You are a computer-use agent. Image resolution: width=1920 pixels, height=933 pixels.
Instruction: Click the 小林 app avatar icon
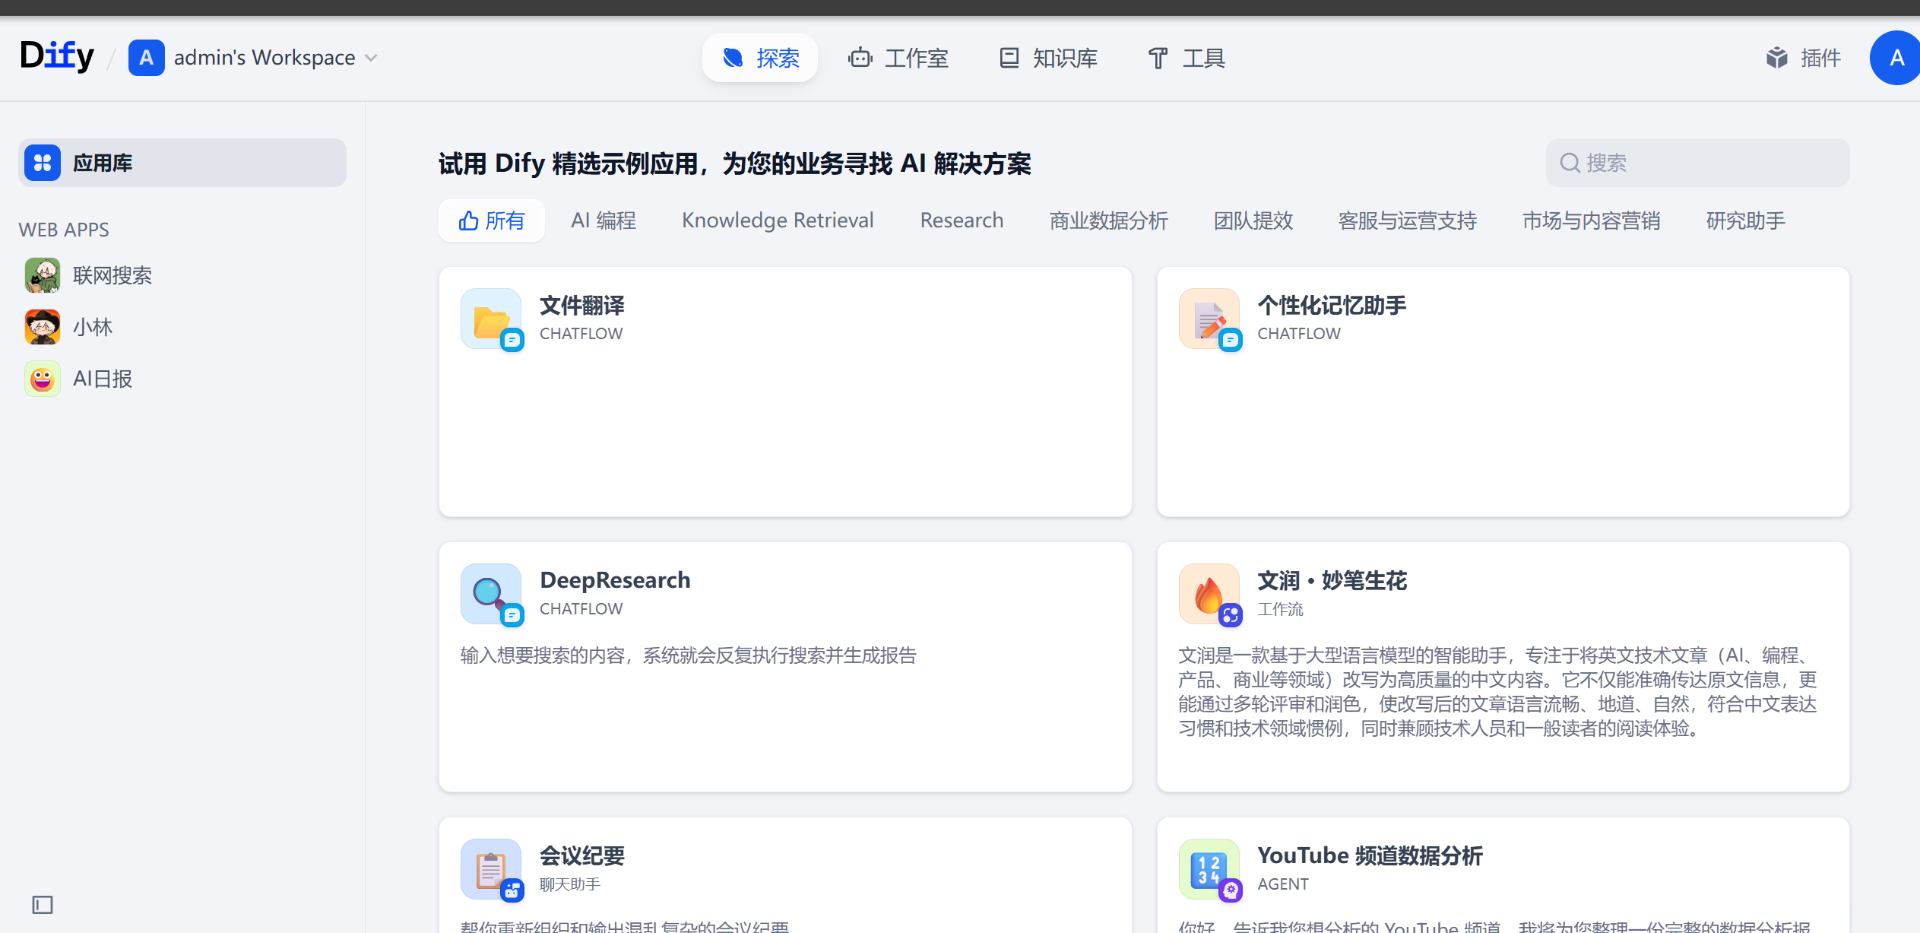coord(42,327)
